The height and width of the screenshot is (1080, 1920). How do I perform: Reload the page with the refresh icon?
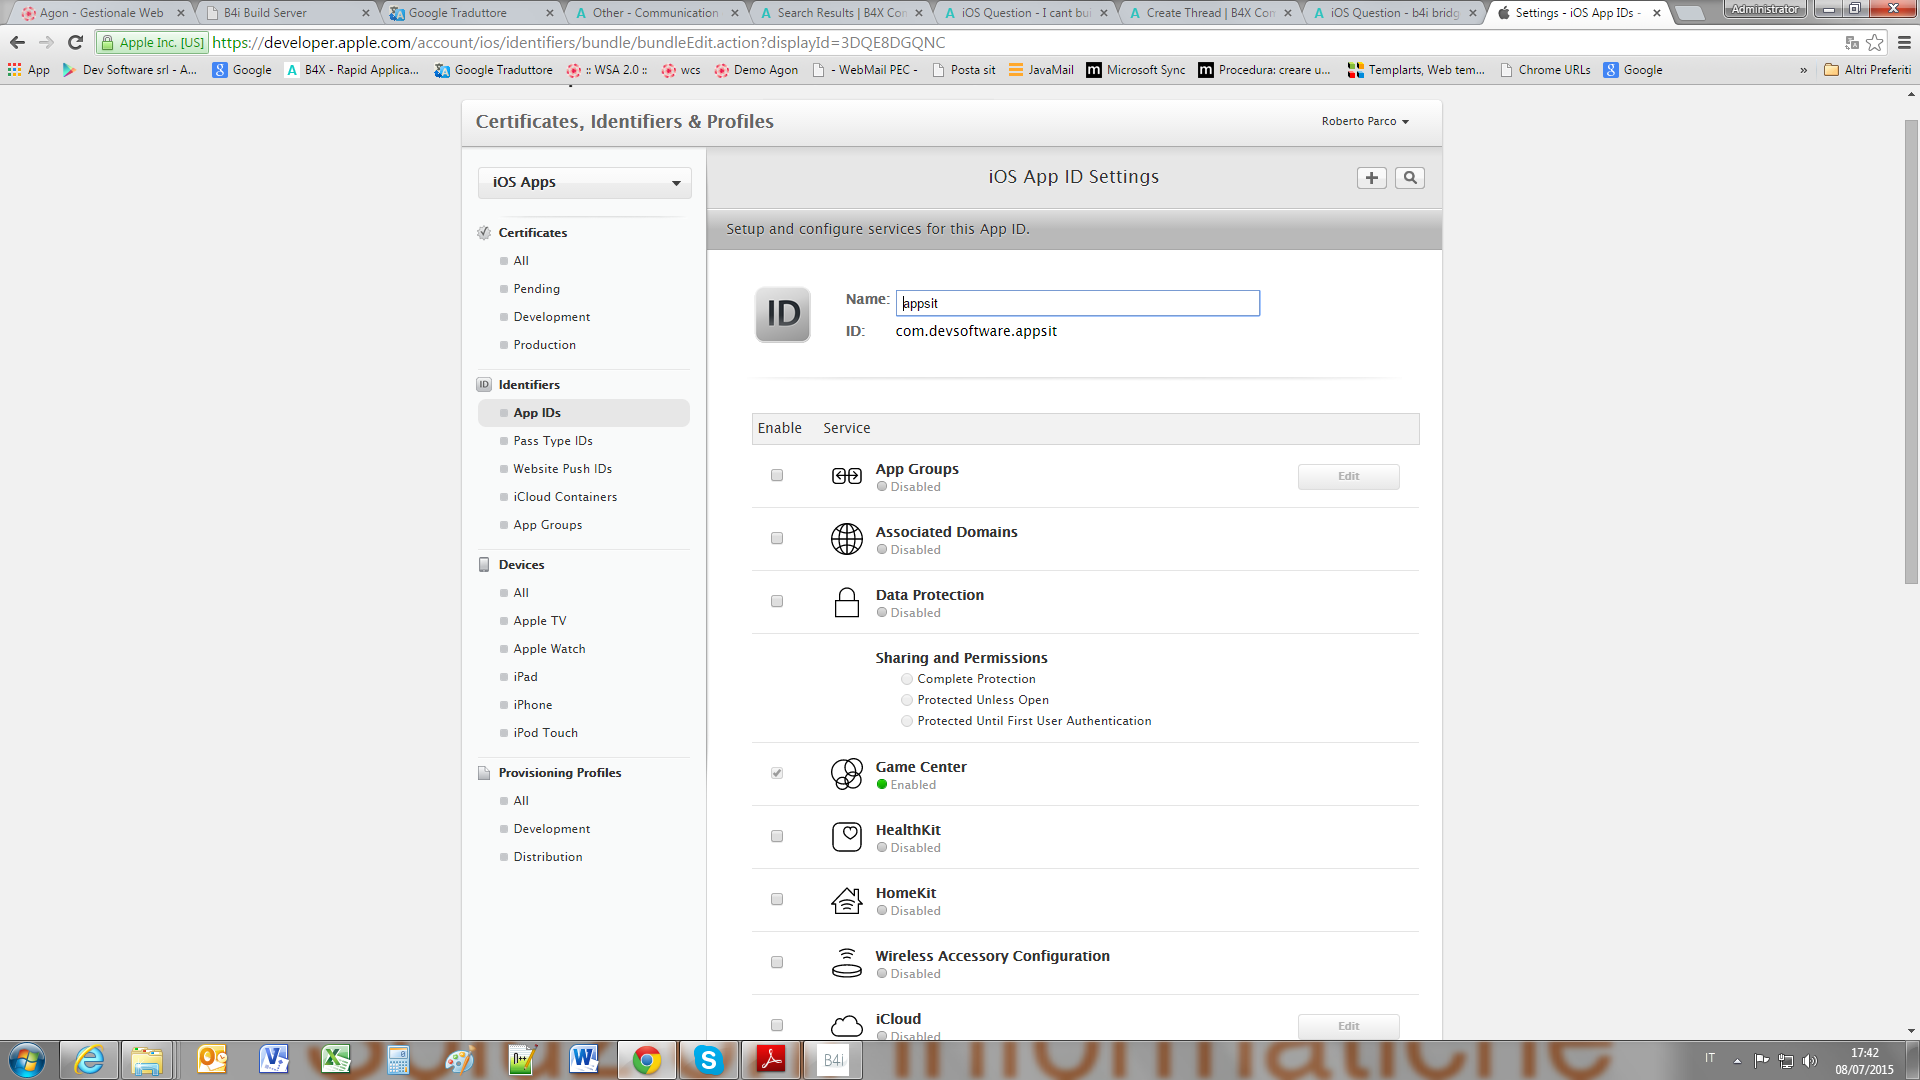click(x=75, y=42)
